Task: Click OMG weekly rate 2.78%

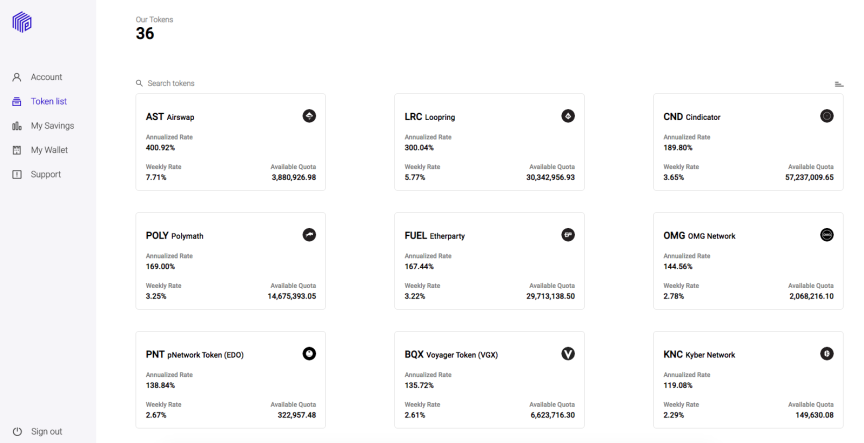Action: tap(674, 296)
